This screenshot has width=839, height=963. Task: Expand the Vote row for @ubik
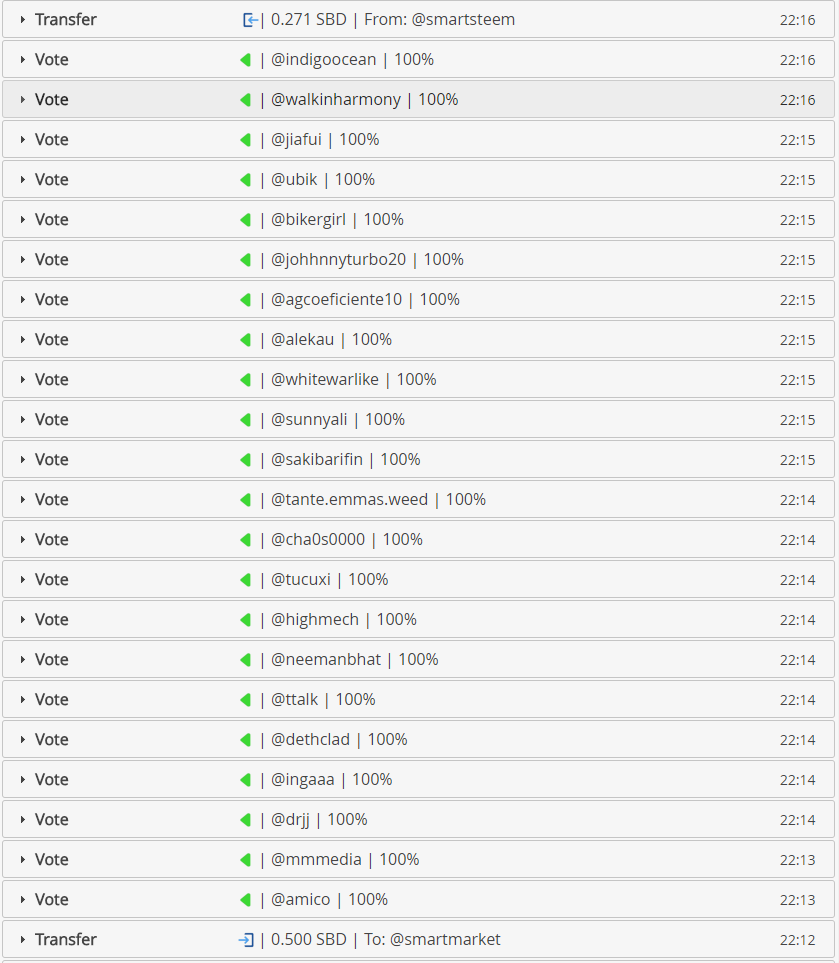point(23,179)
